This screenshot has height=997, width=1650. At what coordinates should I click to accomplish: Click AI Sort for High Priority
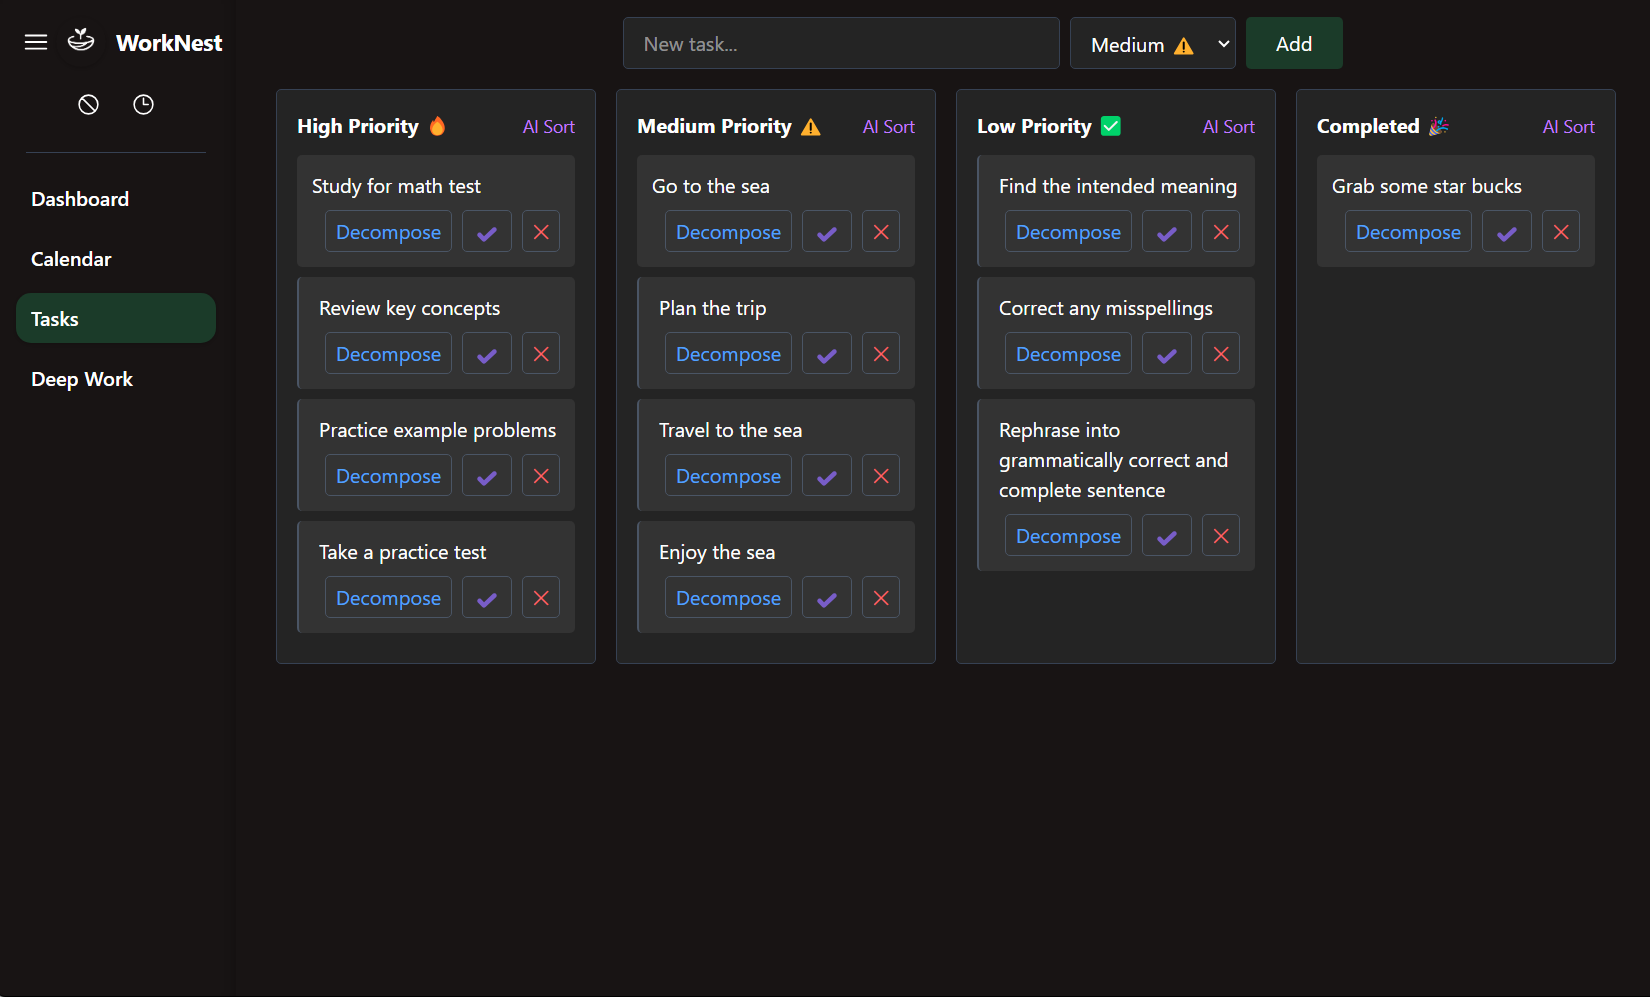pos(549,127)
